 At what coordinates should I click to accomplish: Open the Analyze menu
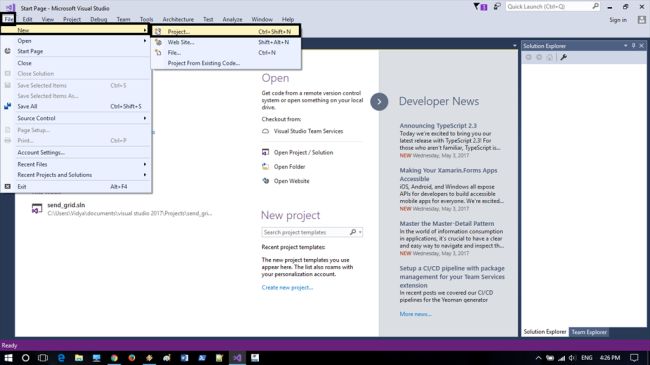tap(233, 19)
